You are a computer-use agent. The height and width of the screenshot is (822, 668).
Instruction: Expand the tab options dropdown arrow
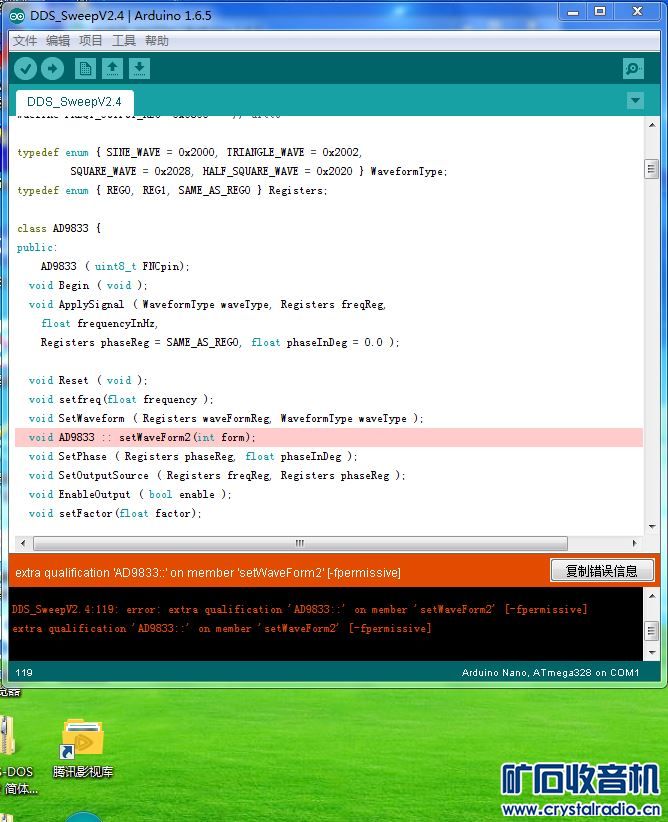click(x=635, y=100)
